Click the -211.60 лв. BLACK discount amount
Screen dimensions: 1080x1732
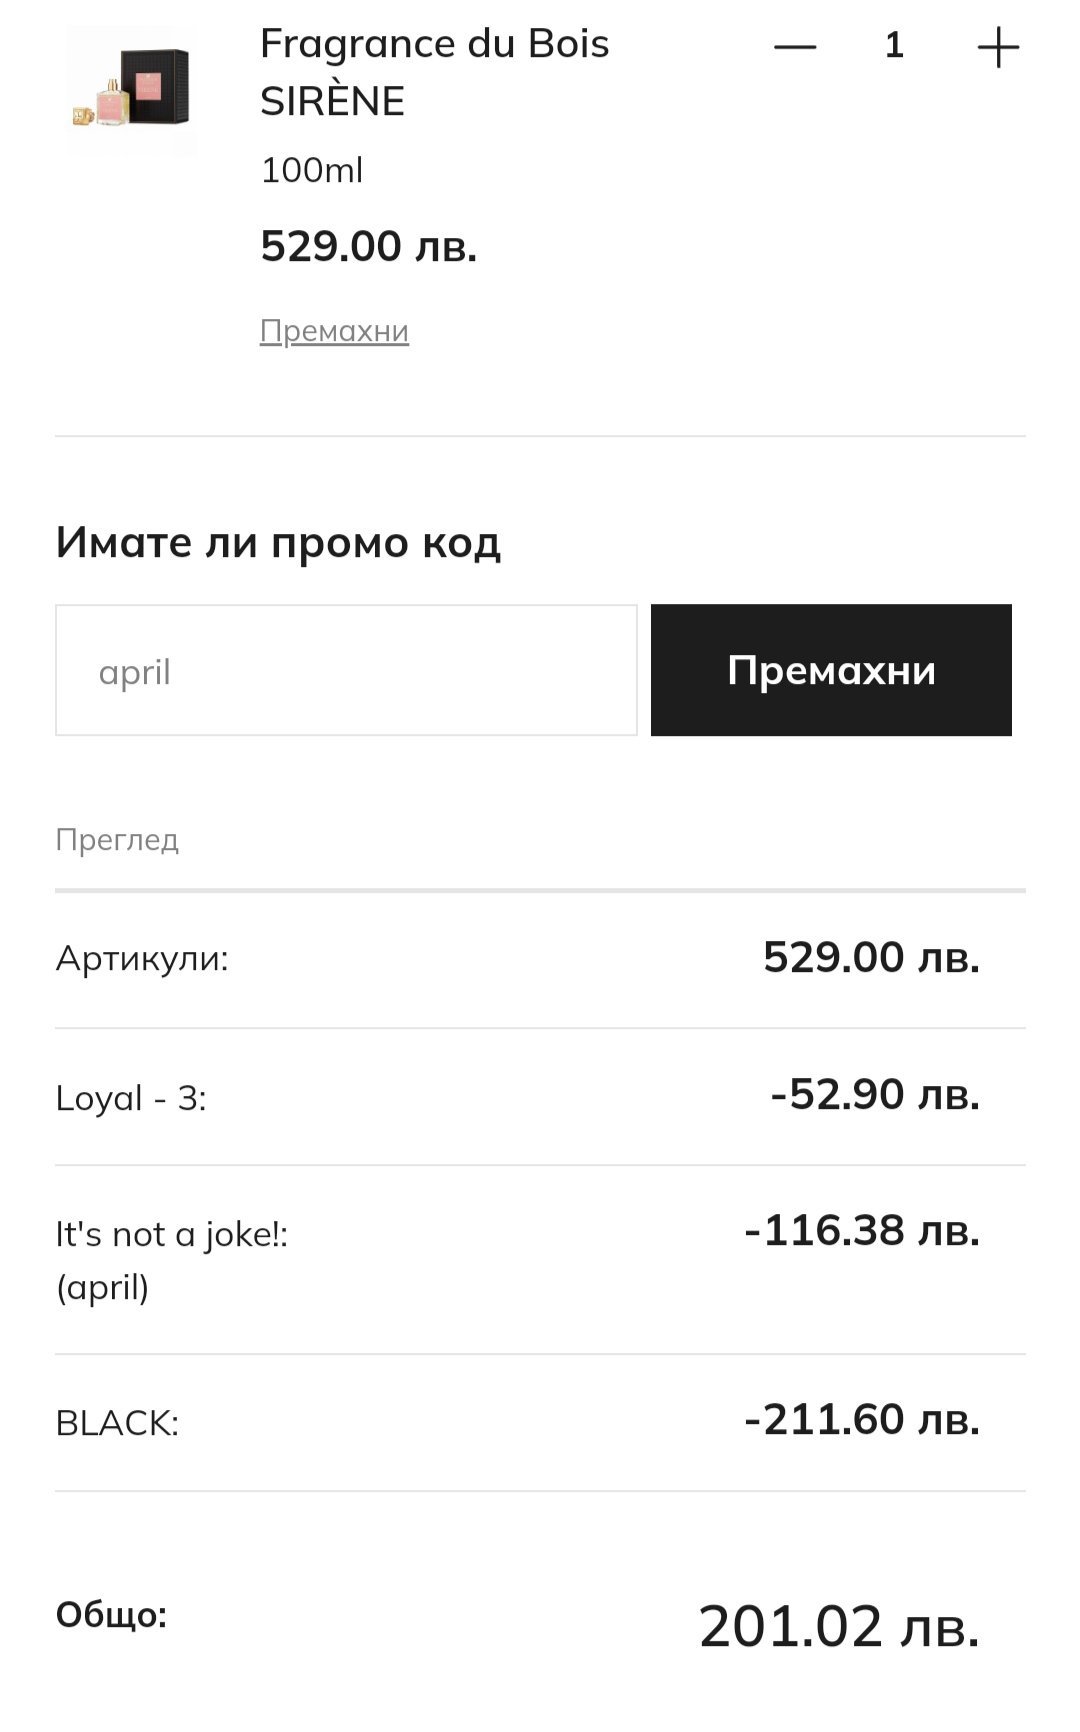[861, 1419]
